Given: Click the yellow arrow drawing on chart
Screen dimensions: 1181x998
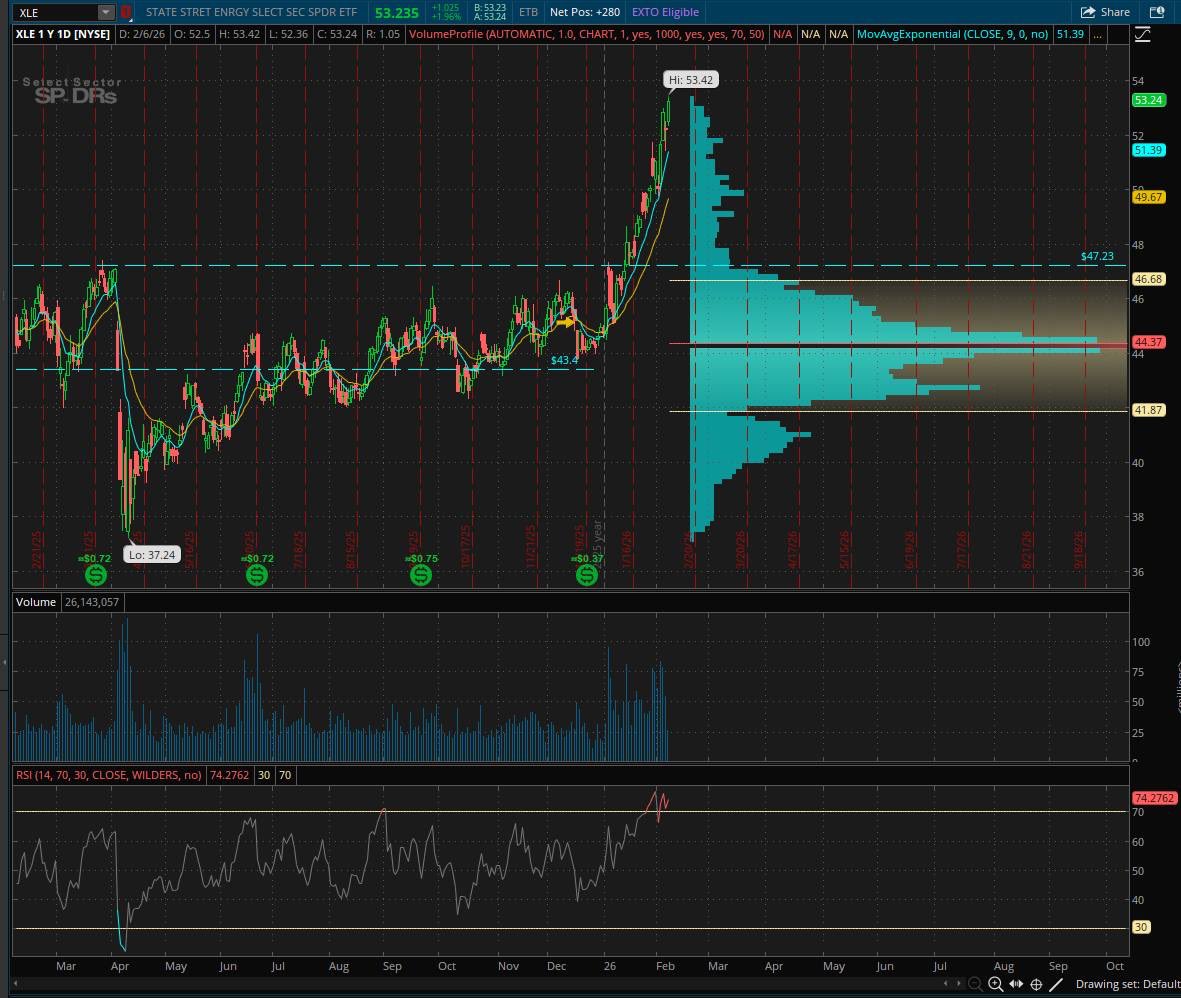Looking at the screenshot, I should click(565, 322).
